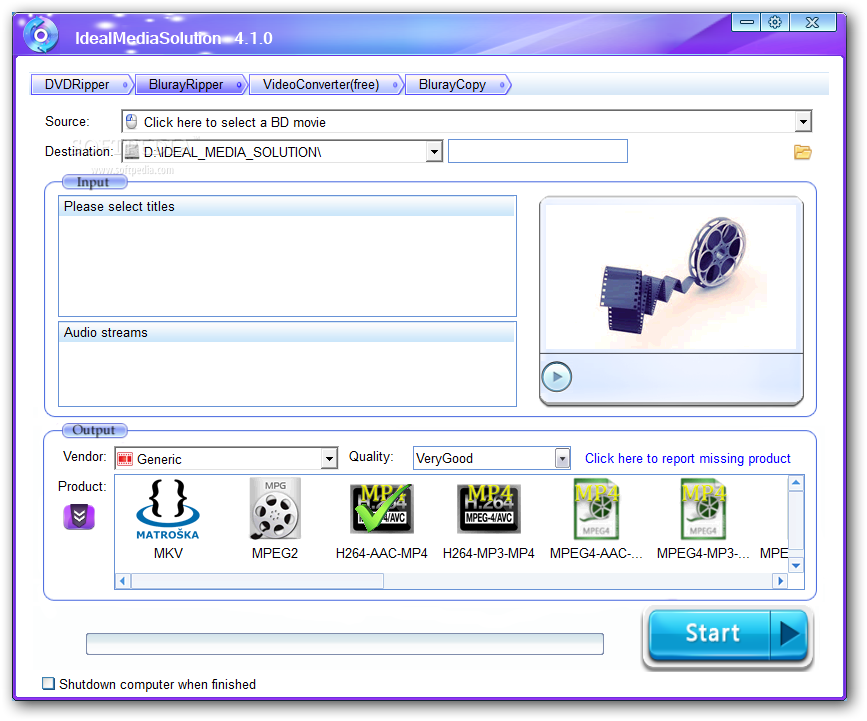Choose the MPEG2 output format icon
The image size is (867, 721).
coord(275,508)
